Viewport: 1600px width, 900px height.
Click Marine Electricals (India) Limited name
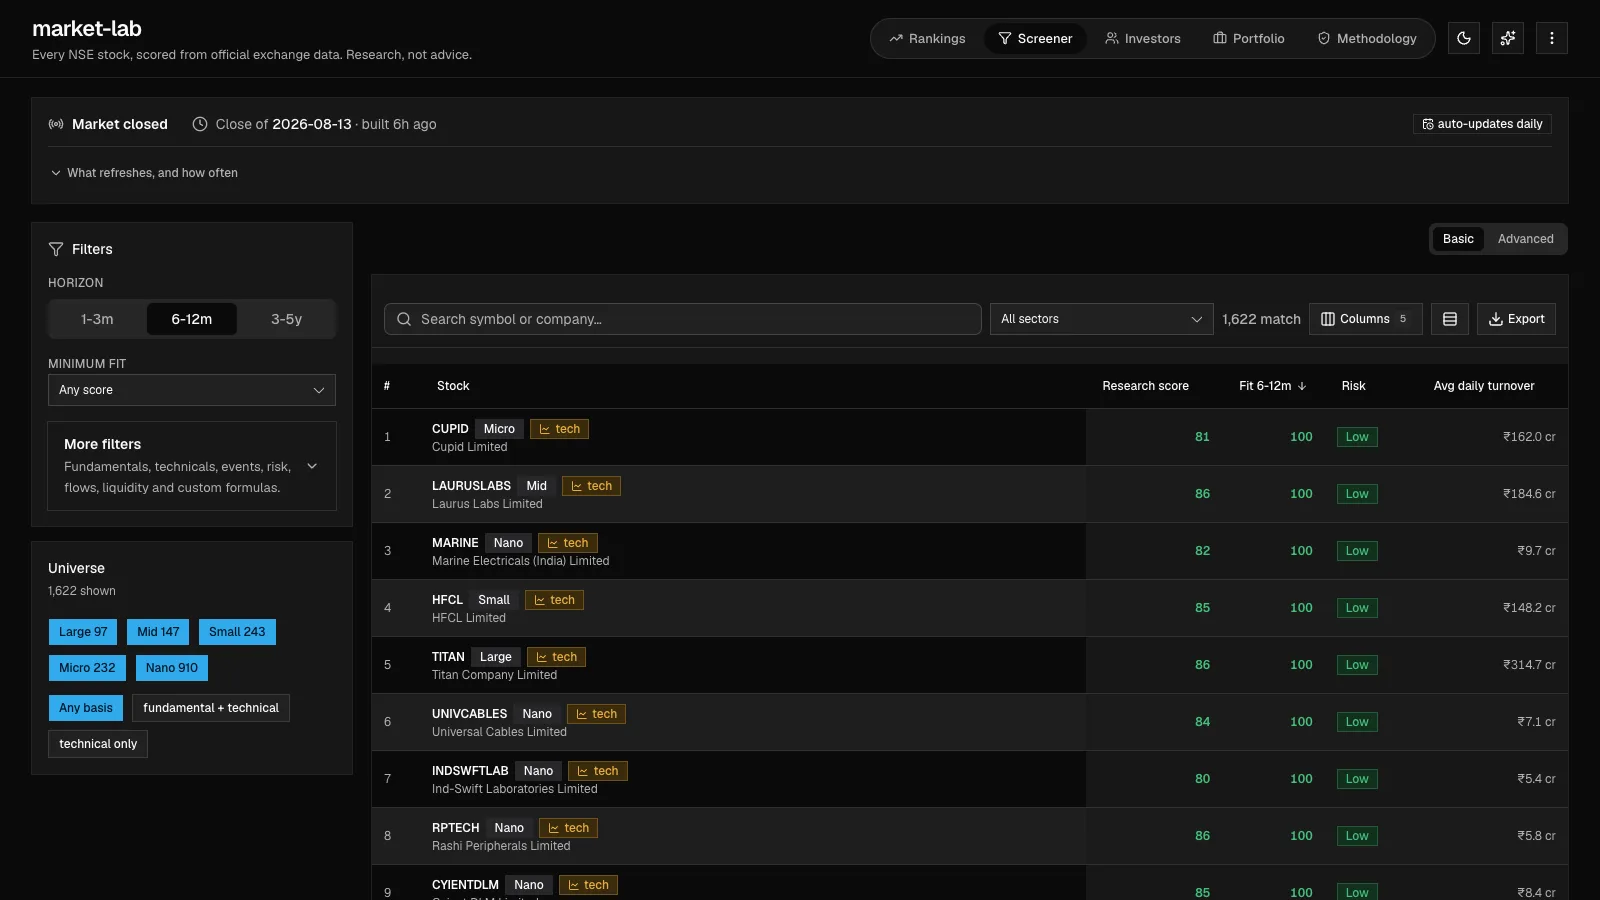[x=520, y=561]
